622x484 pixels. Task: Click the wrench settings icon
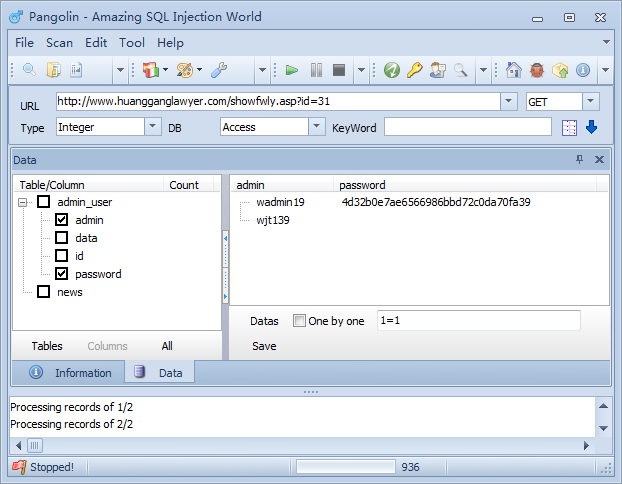219,70
